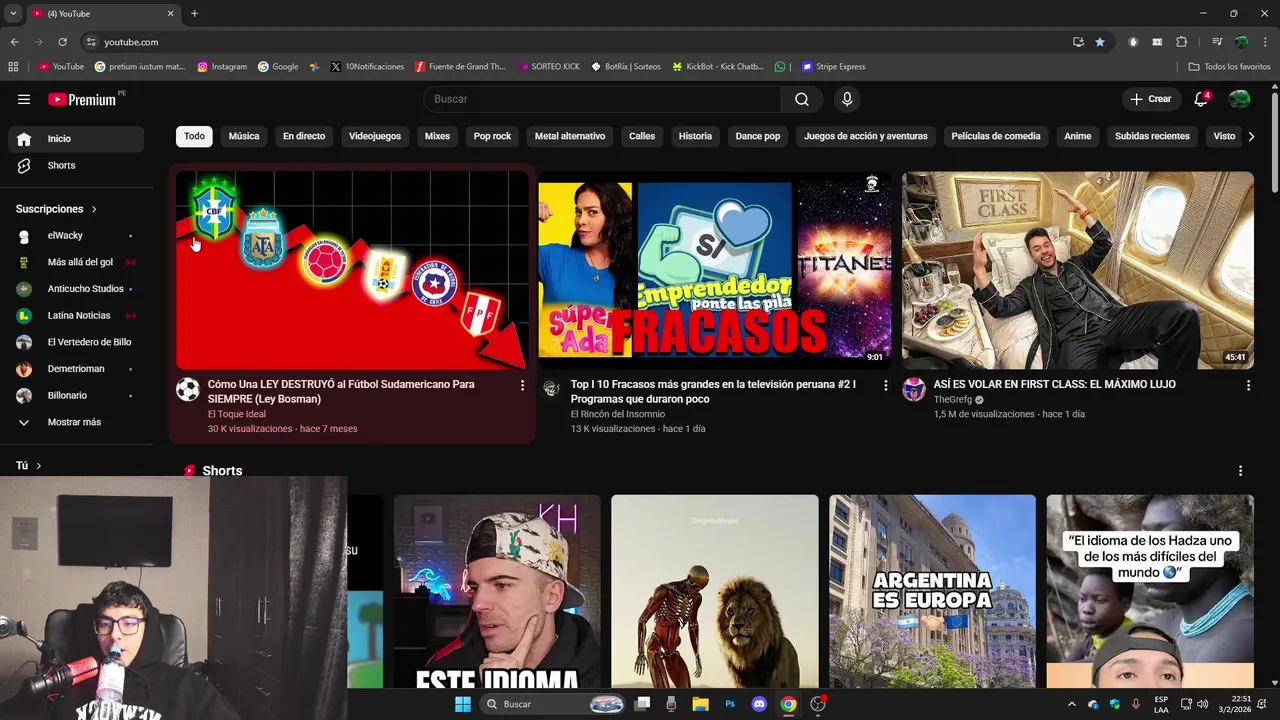This screenshot has width=1280, height=720.
Task: Select Películas de comedia chip
Action: pos(996,136)
